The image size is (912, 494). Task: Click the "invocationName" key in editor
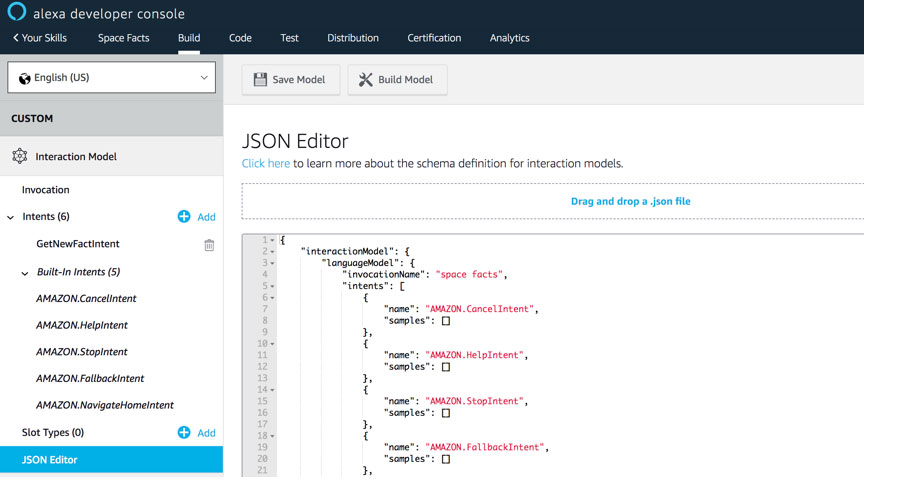coord(384,274)
